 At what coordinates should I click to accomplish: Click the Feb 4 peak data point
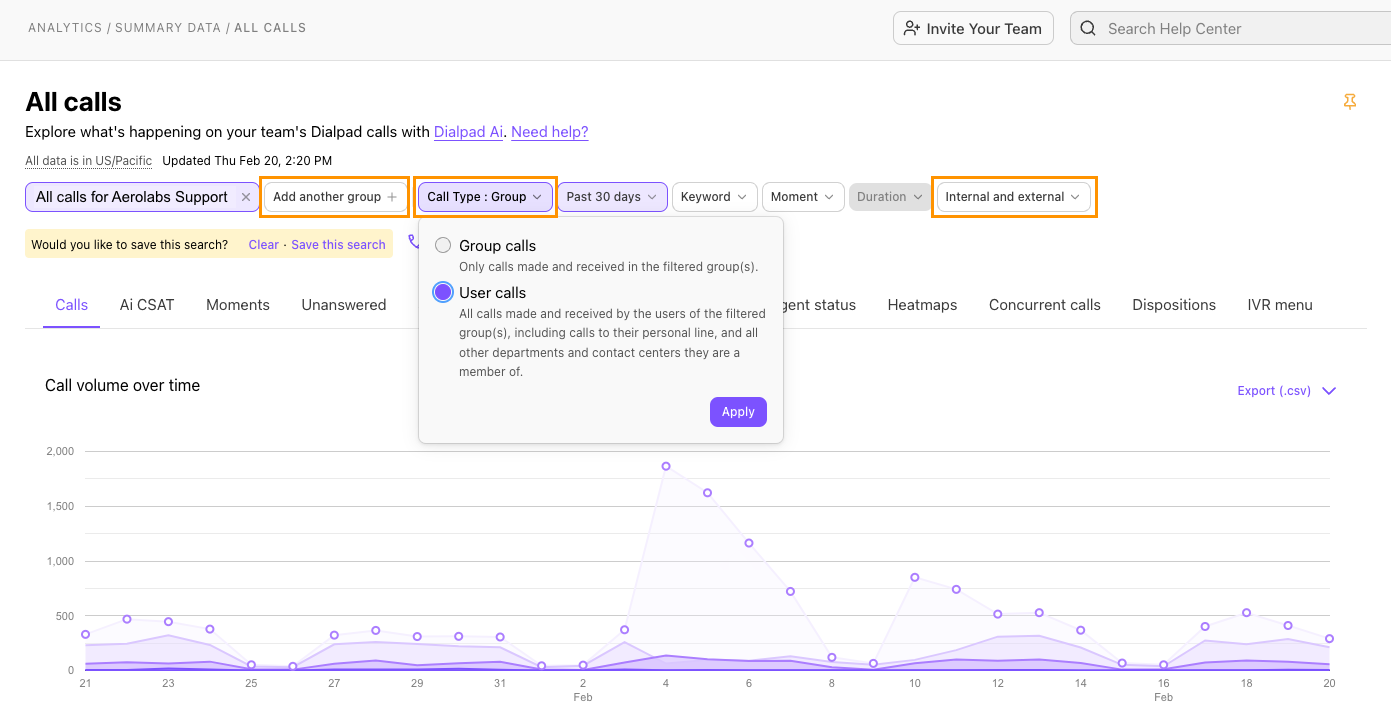[666, 466]
